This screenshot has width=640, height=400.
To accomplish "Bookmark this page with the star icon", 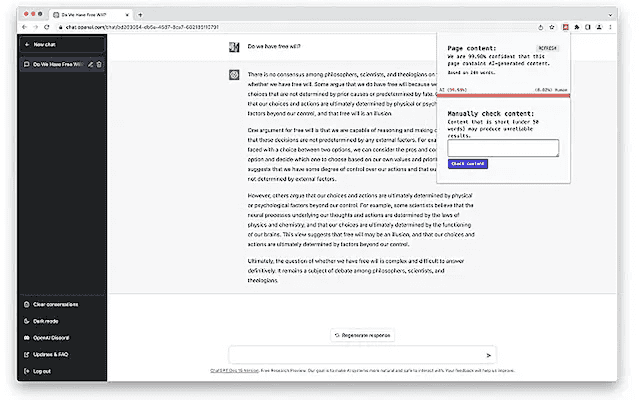I will [x=551, y=26].
